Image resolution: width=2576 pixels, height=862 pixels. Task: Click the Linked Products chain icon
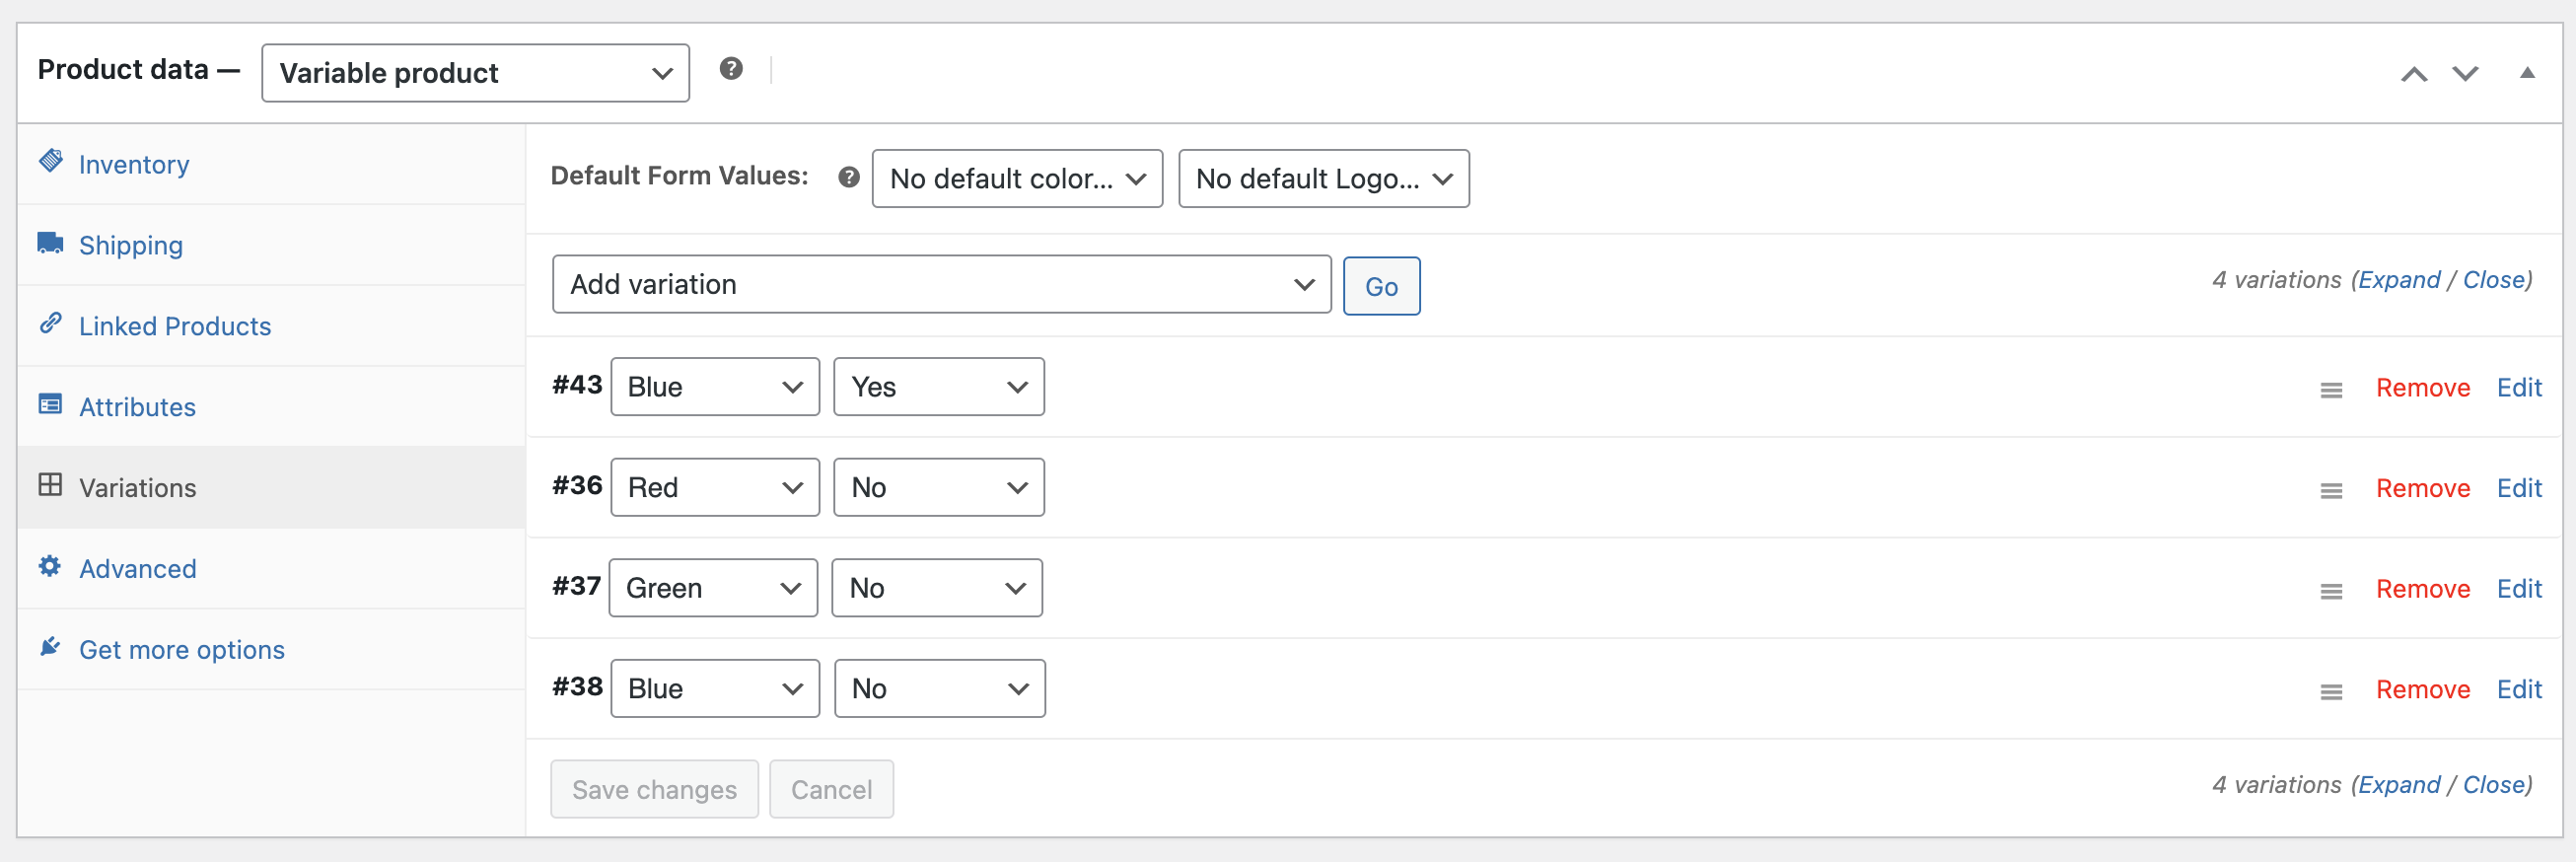[x=50, y=323]
